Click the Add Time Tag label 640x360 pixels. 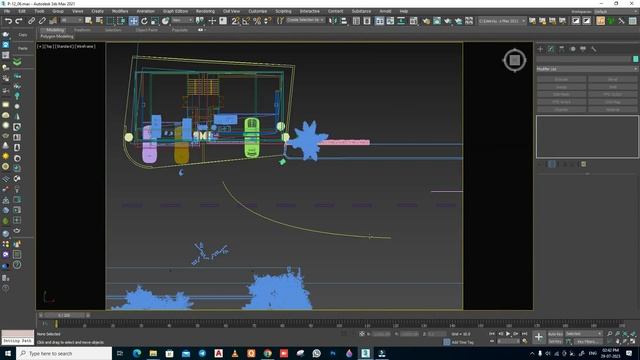(462, 342)
